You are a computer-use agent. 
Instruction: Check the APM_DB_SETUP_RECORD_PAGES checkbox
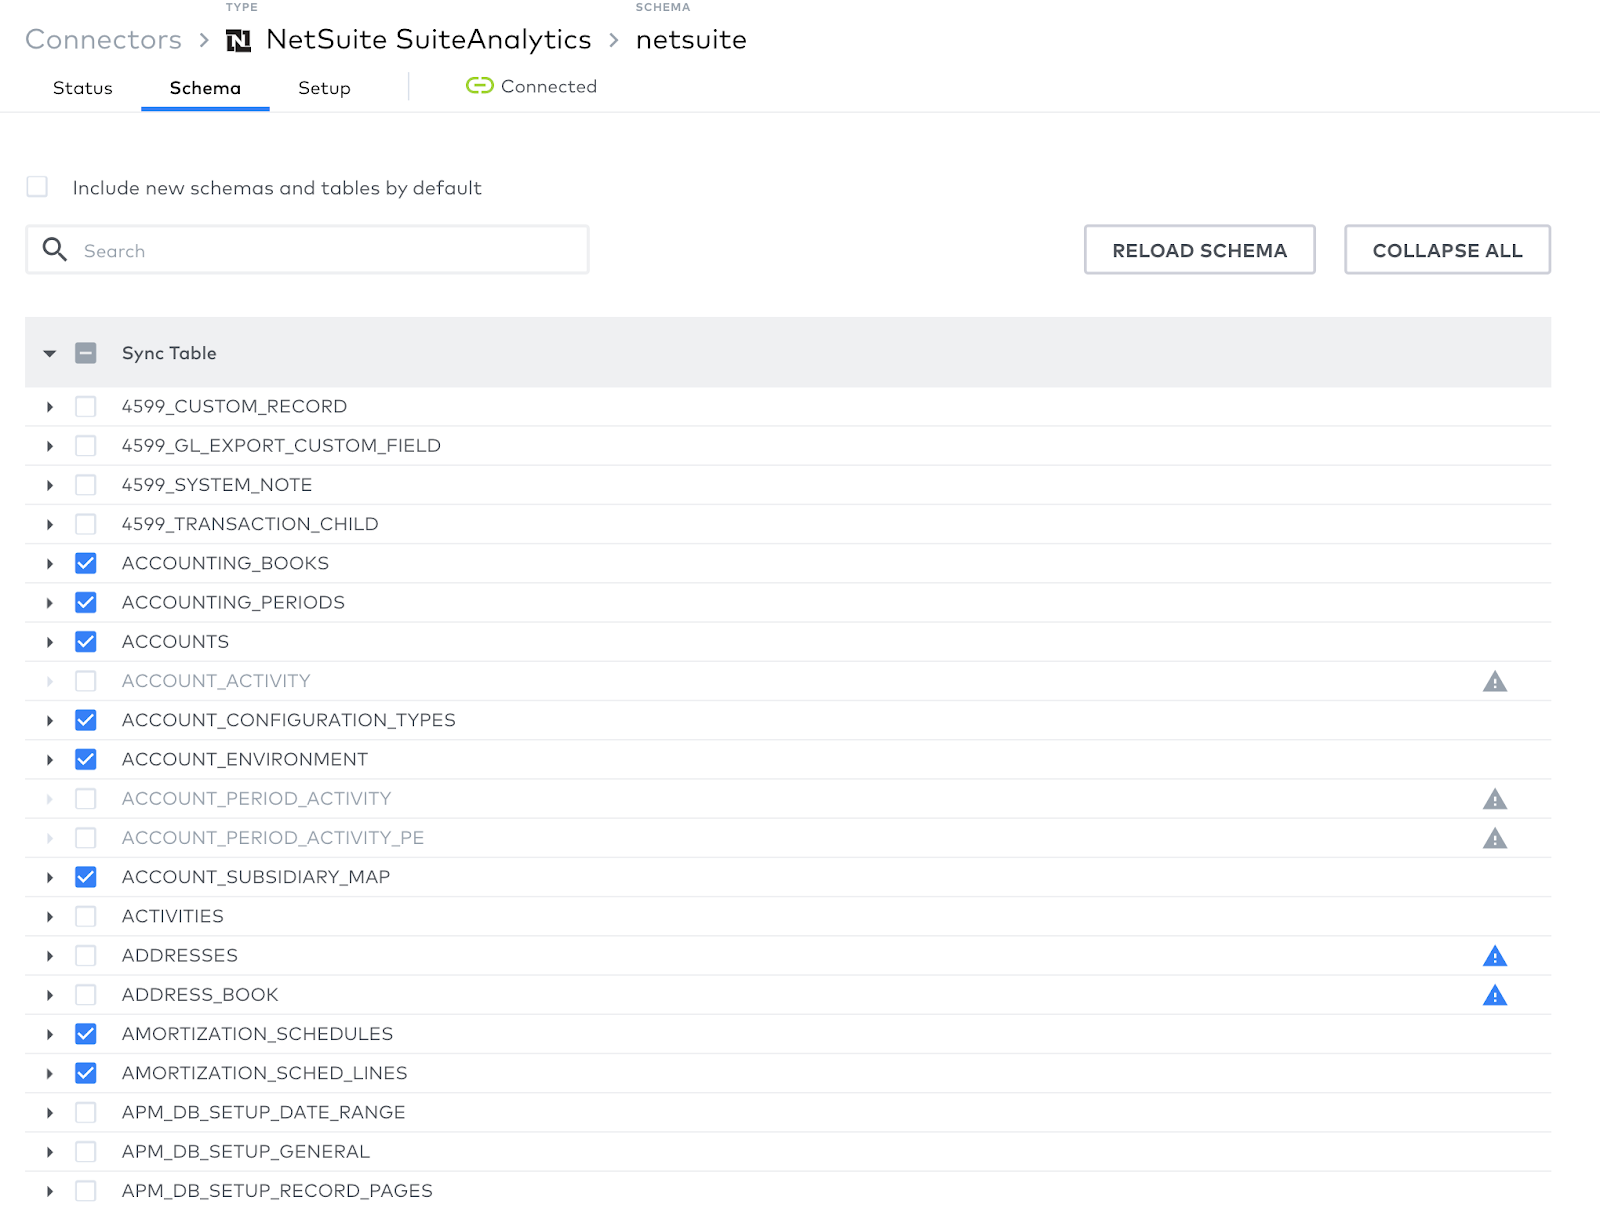[x=86, y=1191]
